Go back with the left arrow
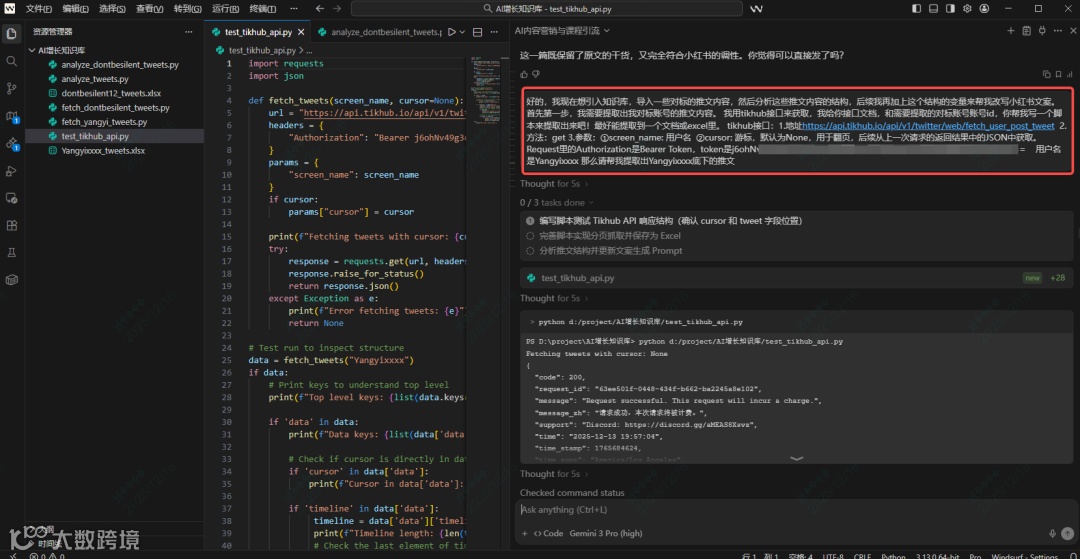Image resolution: width=1080 pixels, height=559 pixels. click(320, 9)
